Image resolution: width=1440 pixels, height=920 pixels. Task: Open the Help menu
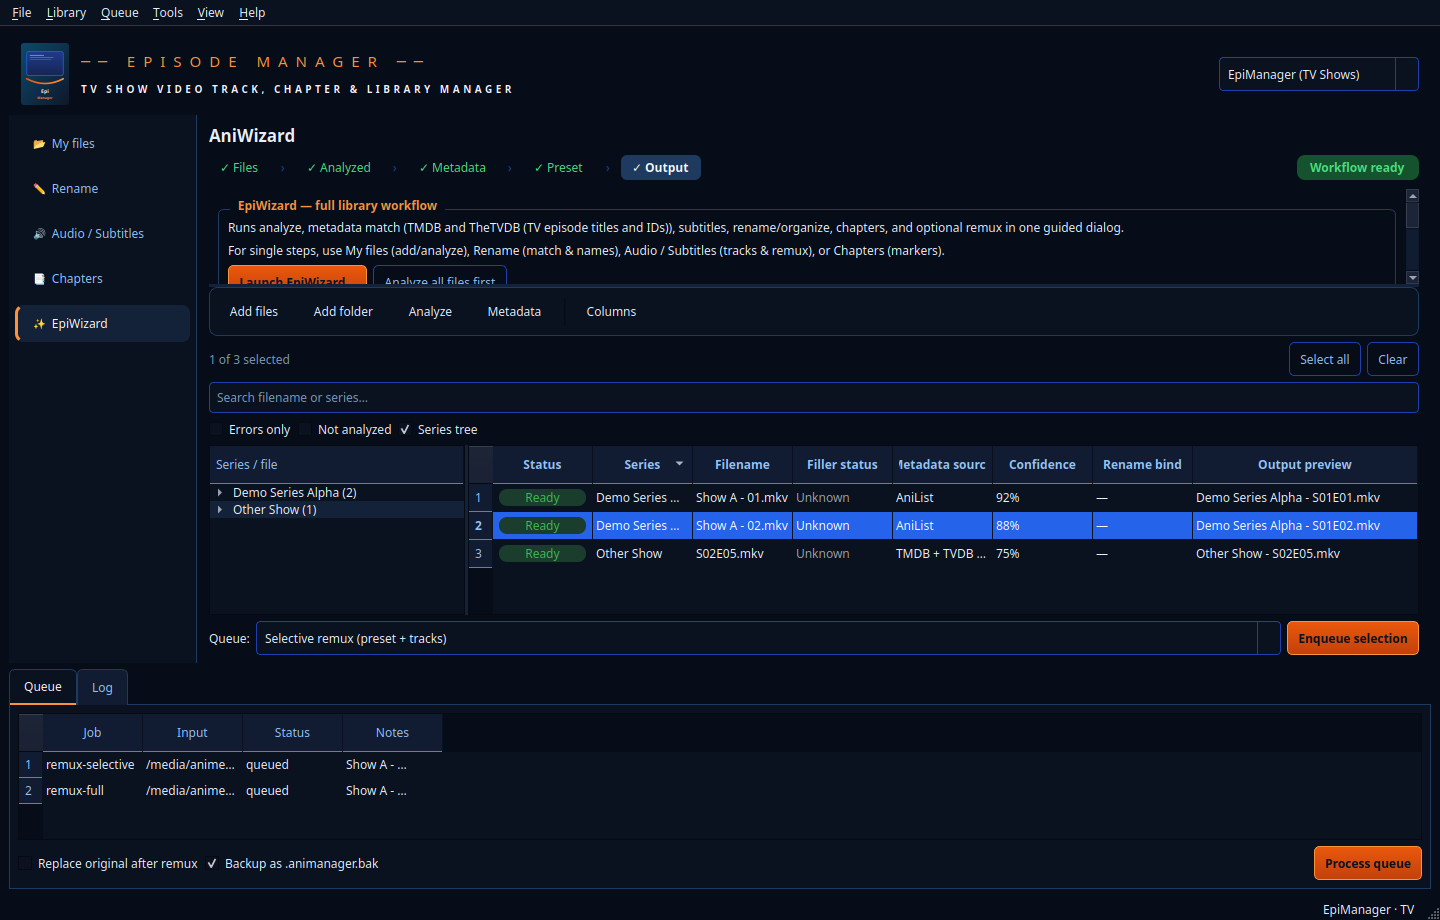[x=252, y=13]
